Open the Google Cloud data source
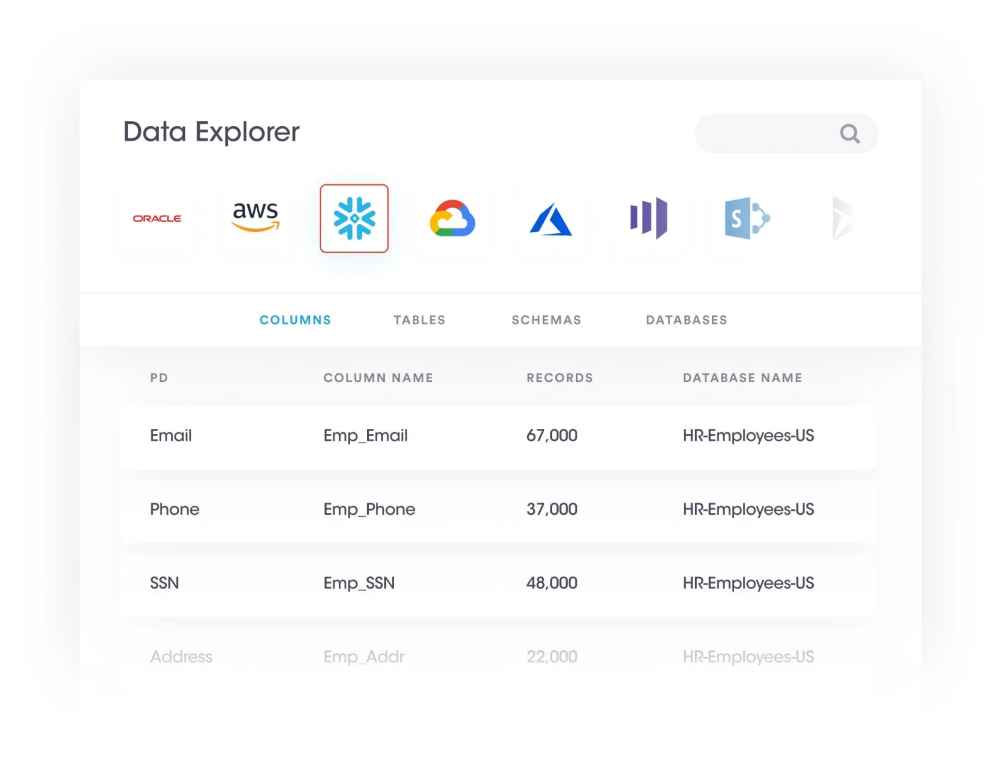This screenshot has height=769, width=1000. click(452, 218)
